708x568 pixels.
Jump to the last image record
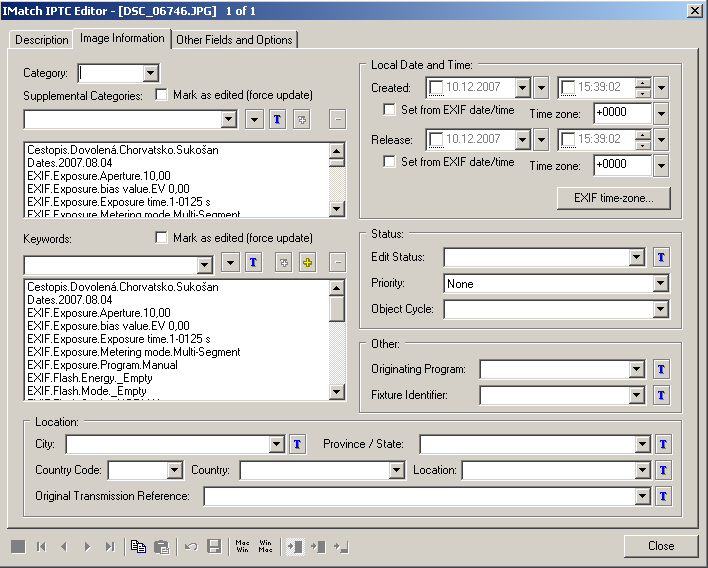[x=110, y=547]
